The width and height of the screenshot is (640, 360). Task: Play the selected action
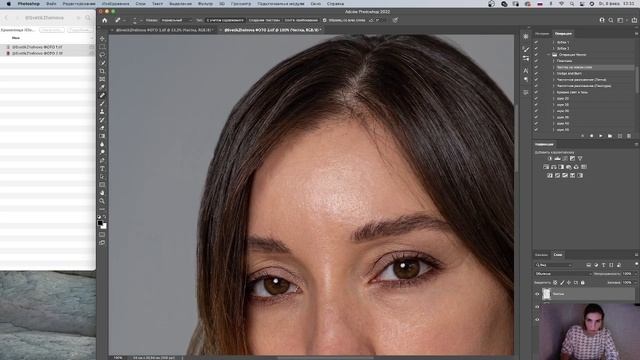point(600,136)
